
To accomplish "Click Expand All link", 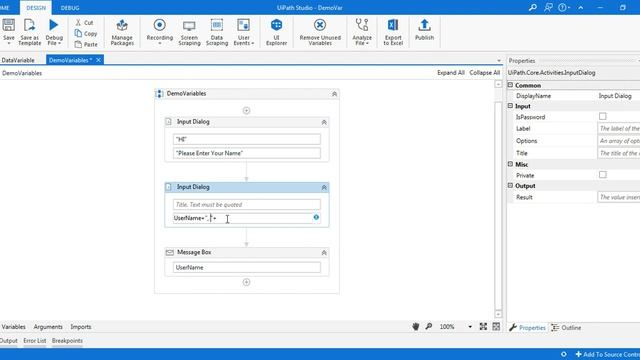I will 451,73.
